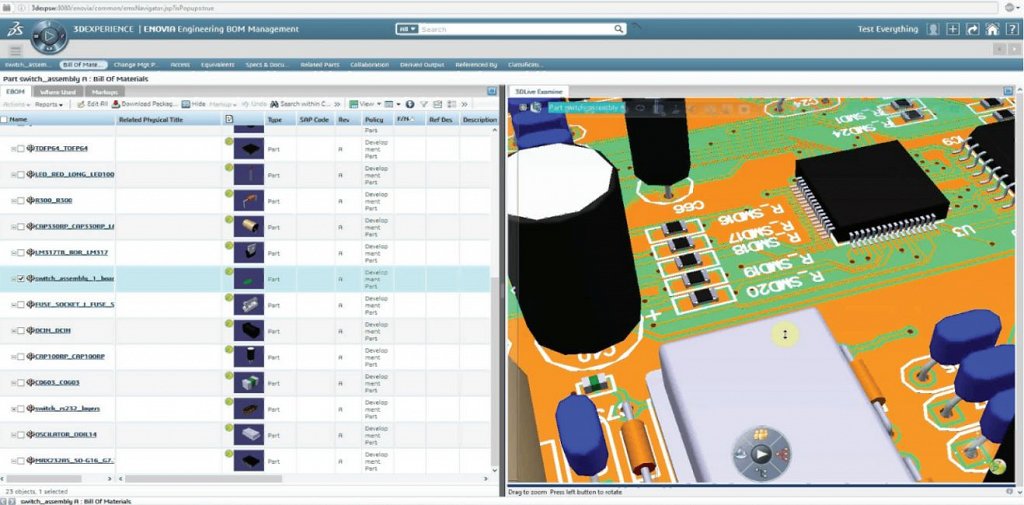Click the Share arrow icon in header

point(972,30)
